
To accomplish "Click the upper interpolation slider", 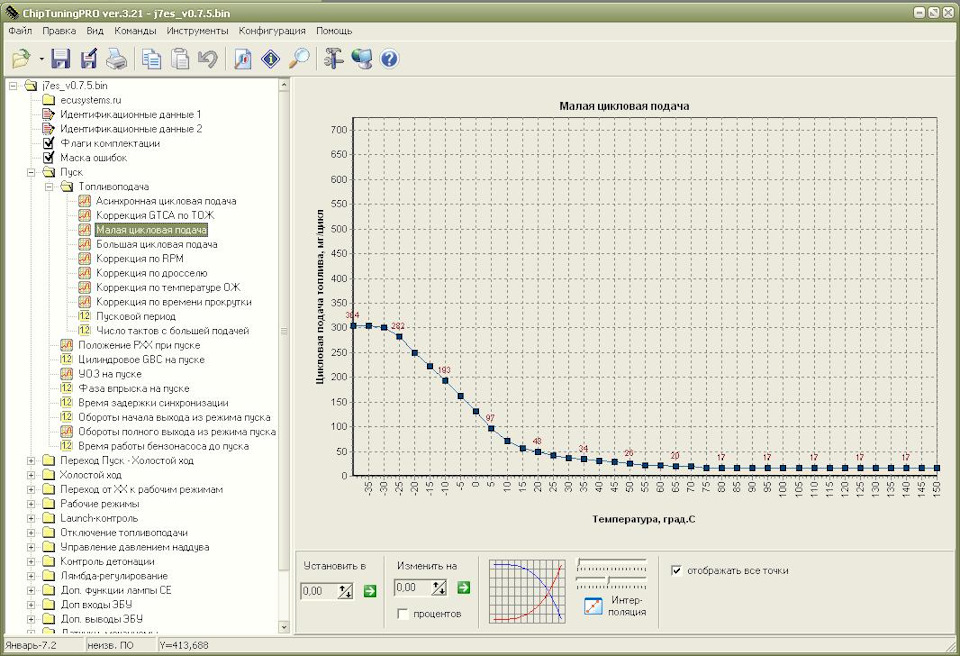I will [612, 564].
